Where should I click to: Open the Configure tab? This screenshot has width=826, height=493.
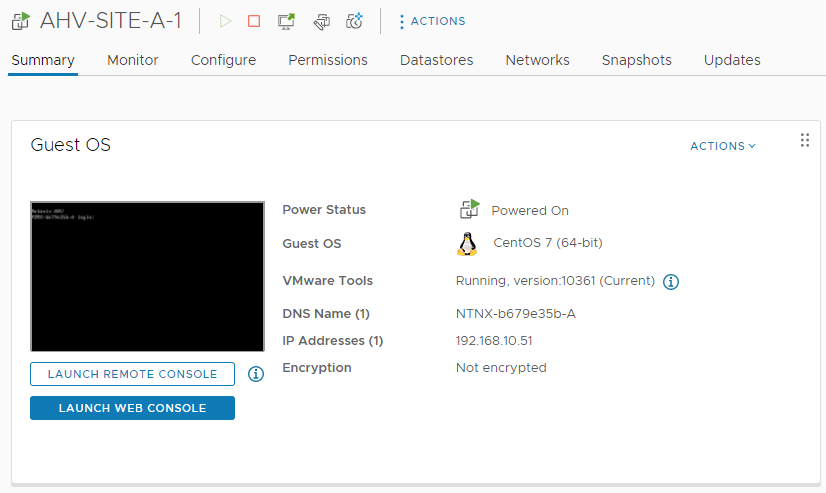[x=223, y=60]
